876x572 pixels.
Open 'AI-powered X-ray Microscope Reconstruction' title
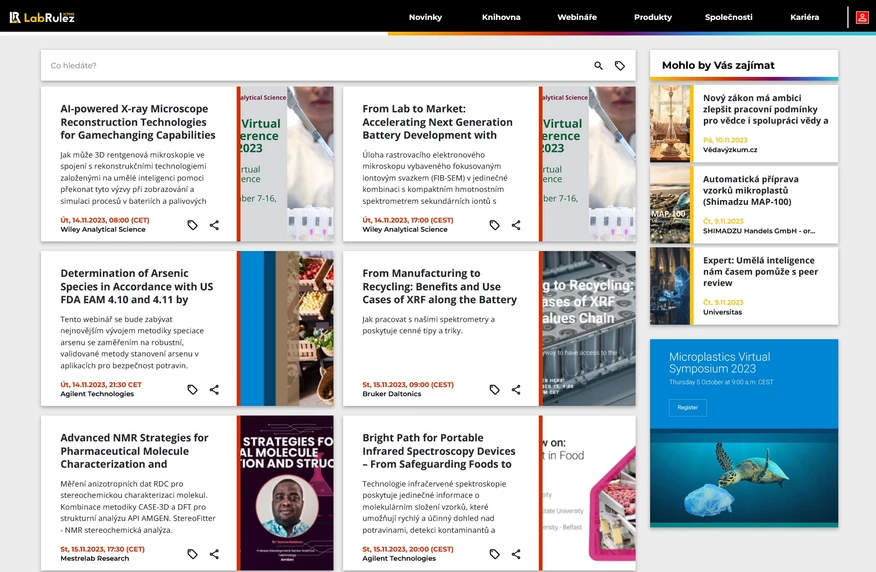pyautogui.click(x=138, y=122)
